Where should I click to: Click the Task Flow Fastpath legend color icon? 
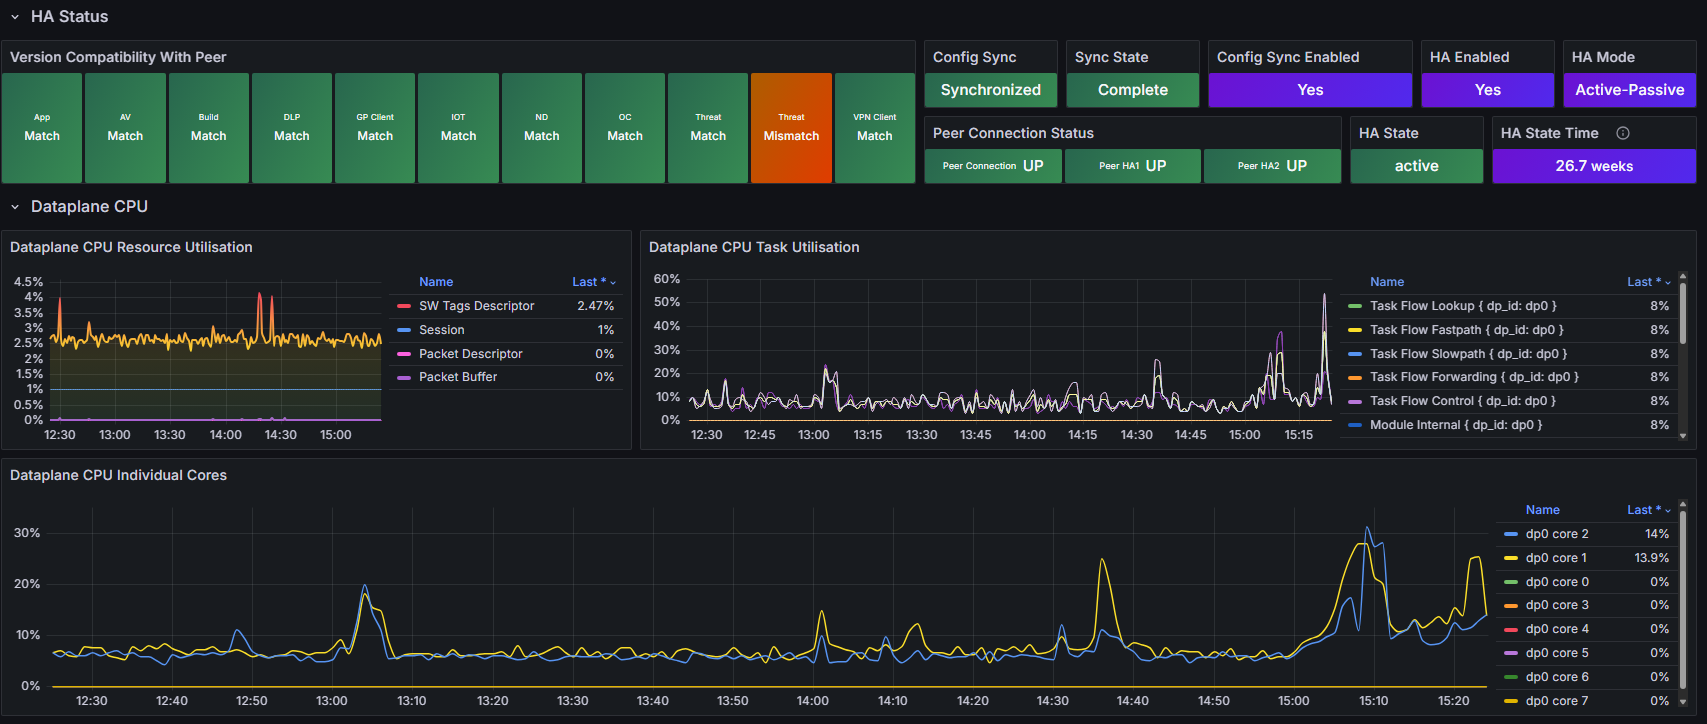coord(1355,330)
